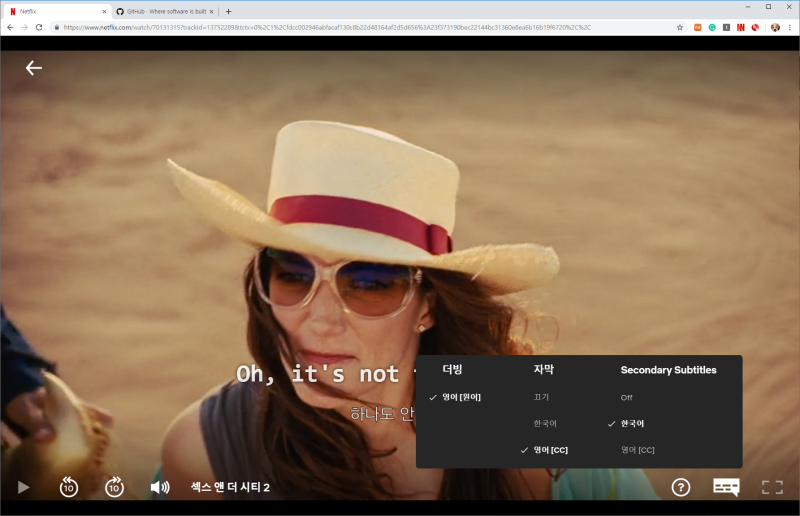Close the Netflix tab
This screenshot has width=800, height=516.
click(x=104, y=11)
